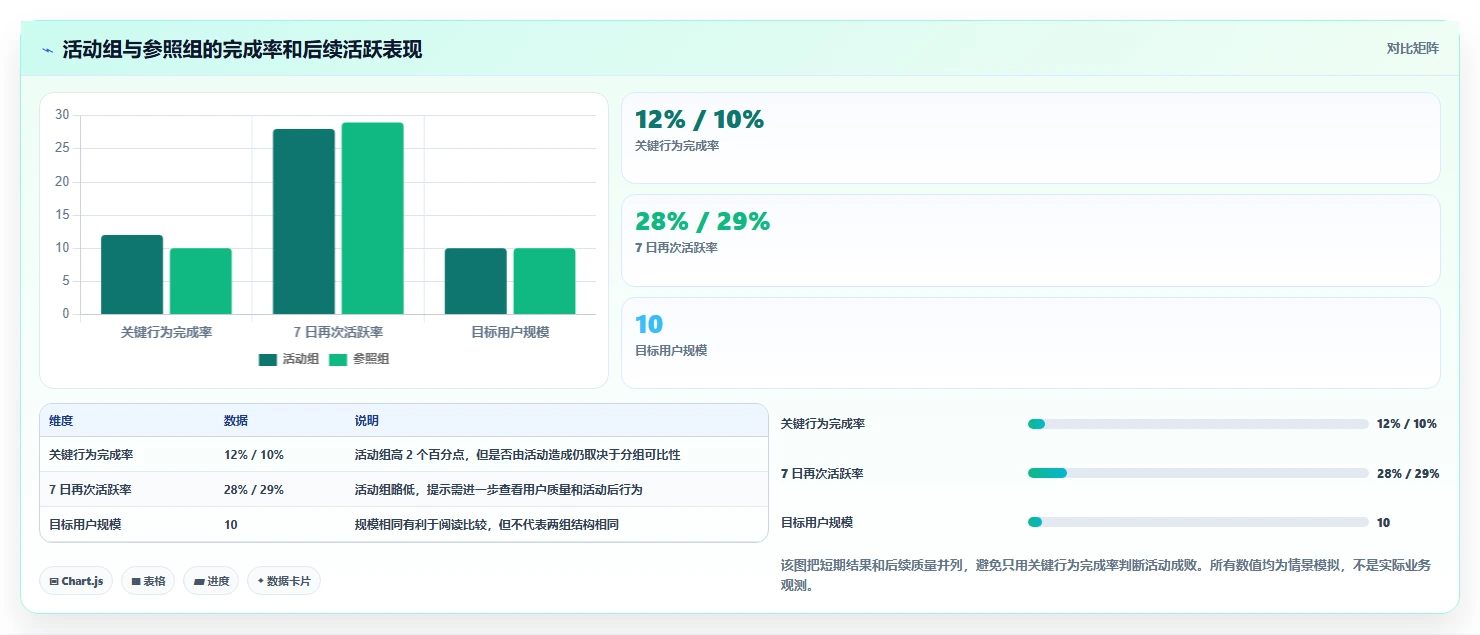Click the 关键行为完成率 label beside its progress bar
The height and width of the screenshot is (635, 1480).
tap(823, 424)
